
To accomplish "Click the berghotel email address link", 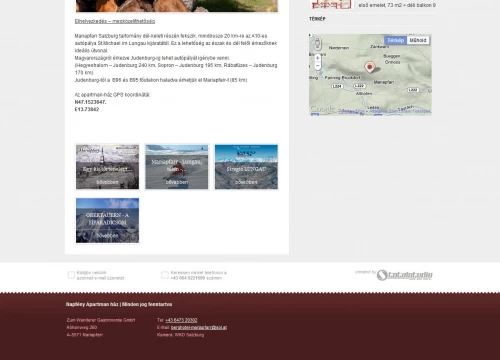I will pos(199,327).
